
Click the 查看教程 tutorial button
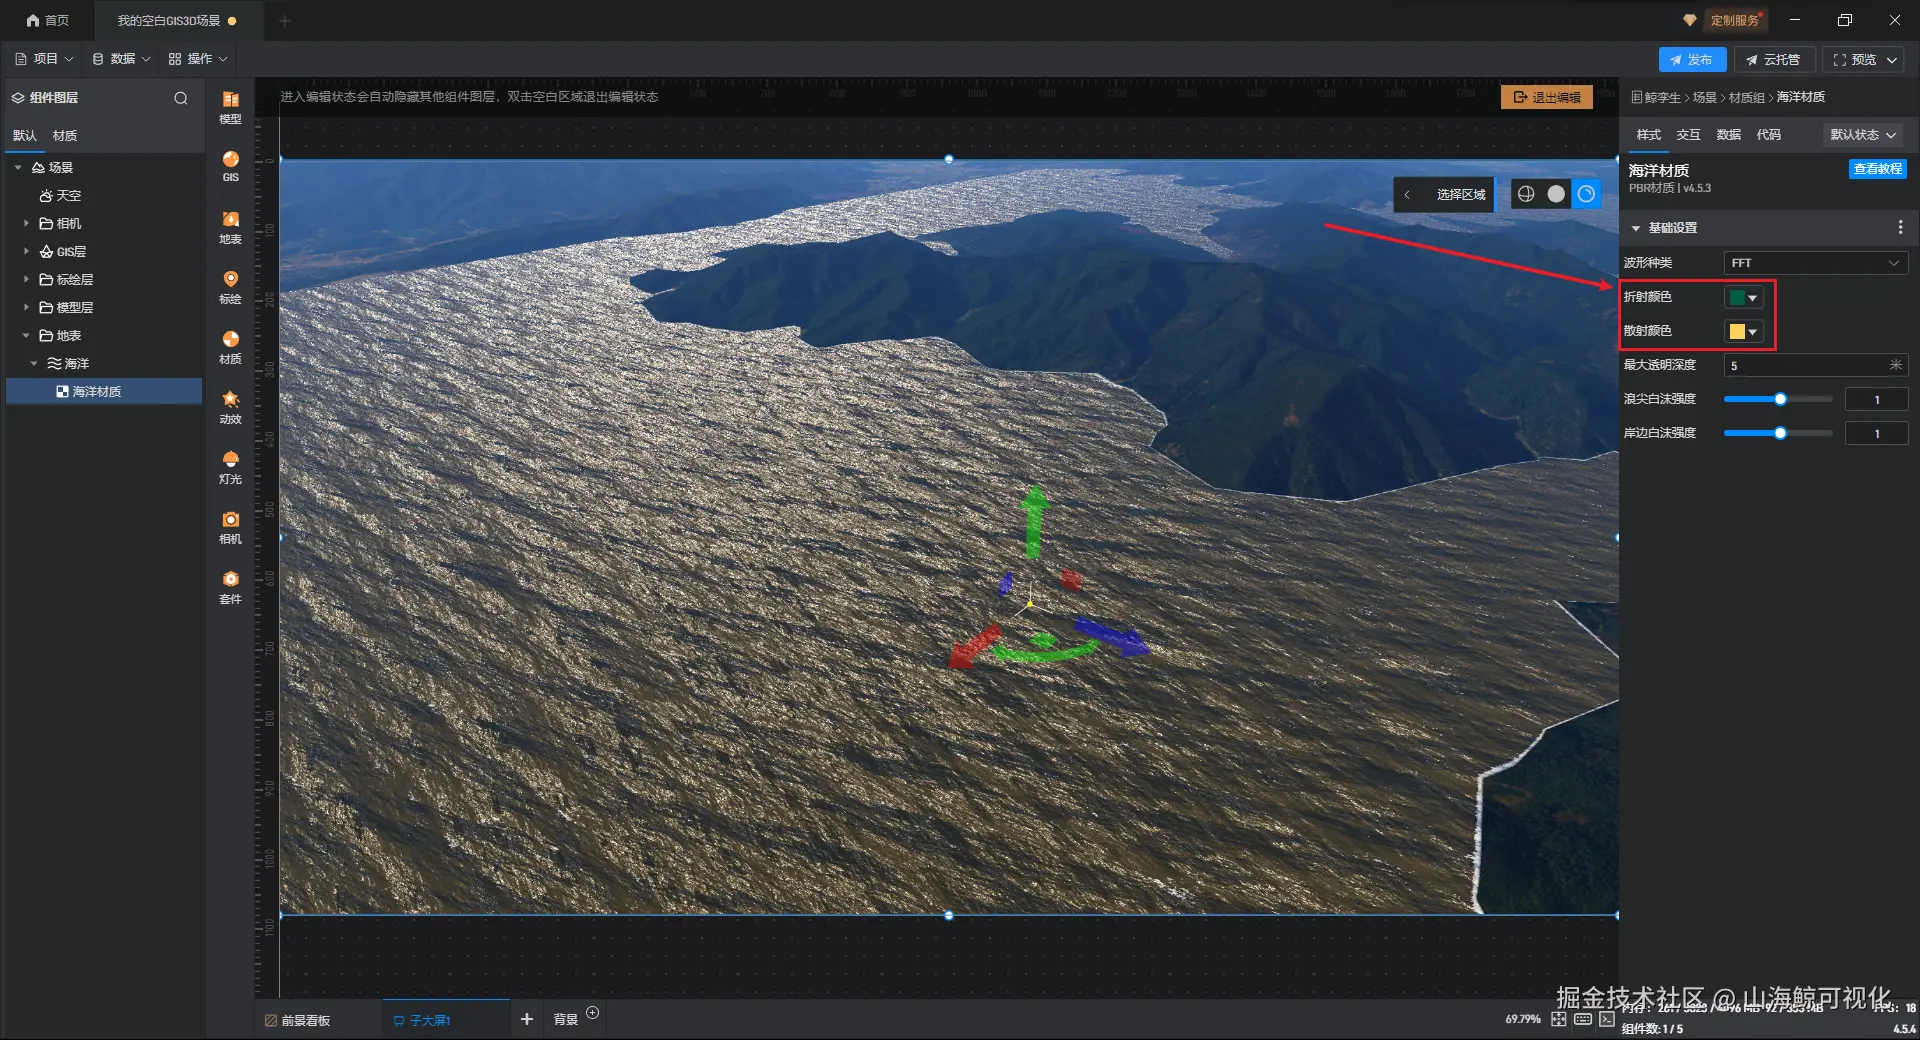click(1877, 169)
